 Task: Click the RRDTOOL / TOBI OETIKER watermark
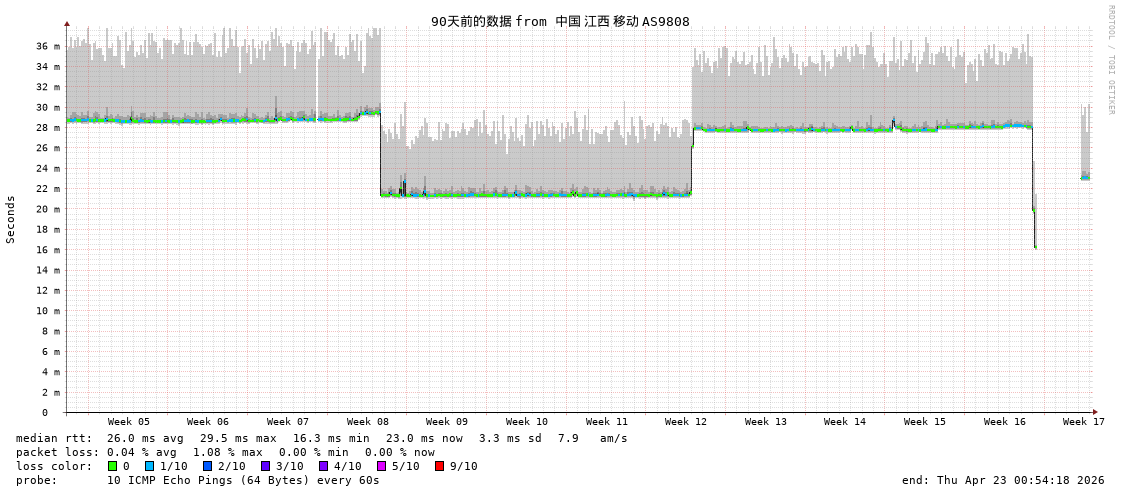point(1110,60)
